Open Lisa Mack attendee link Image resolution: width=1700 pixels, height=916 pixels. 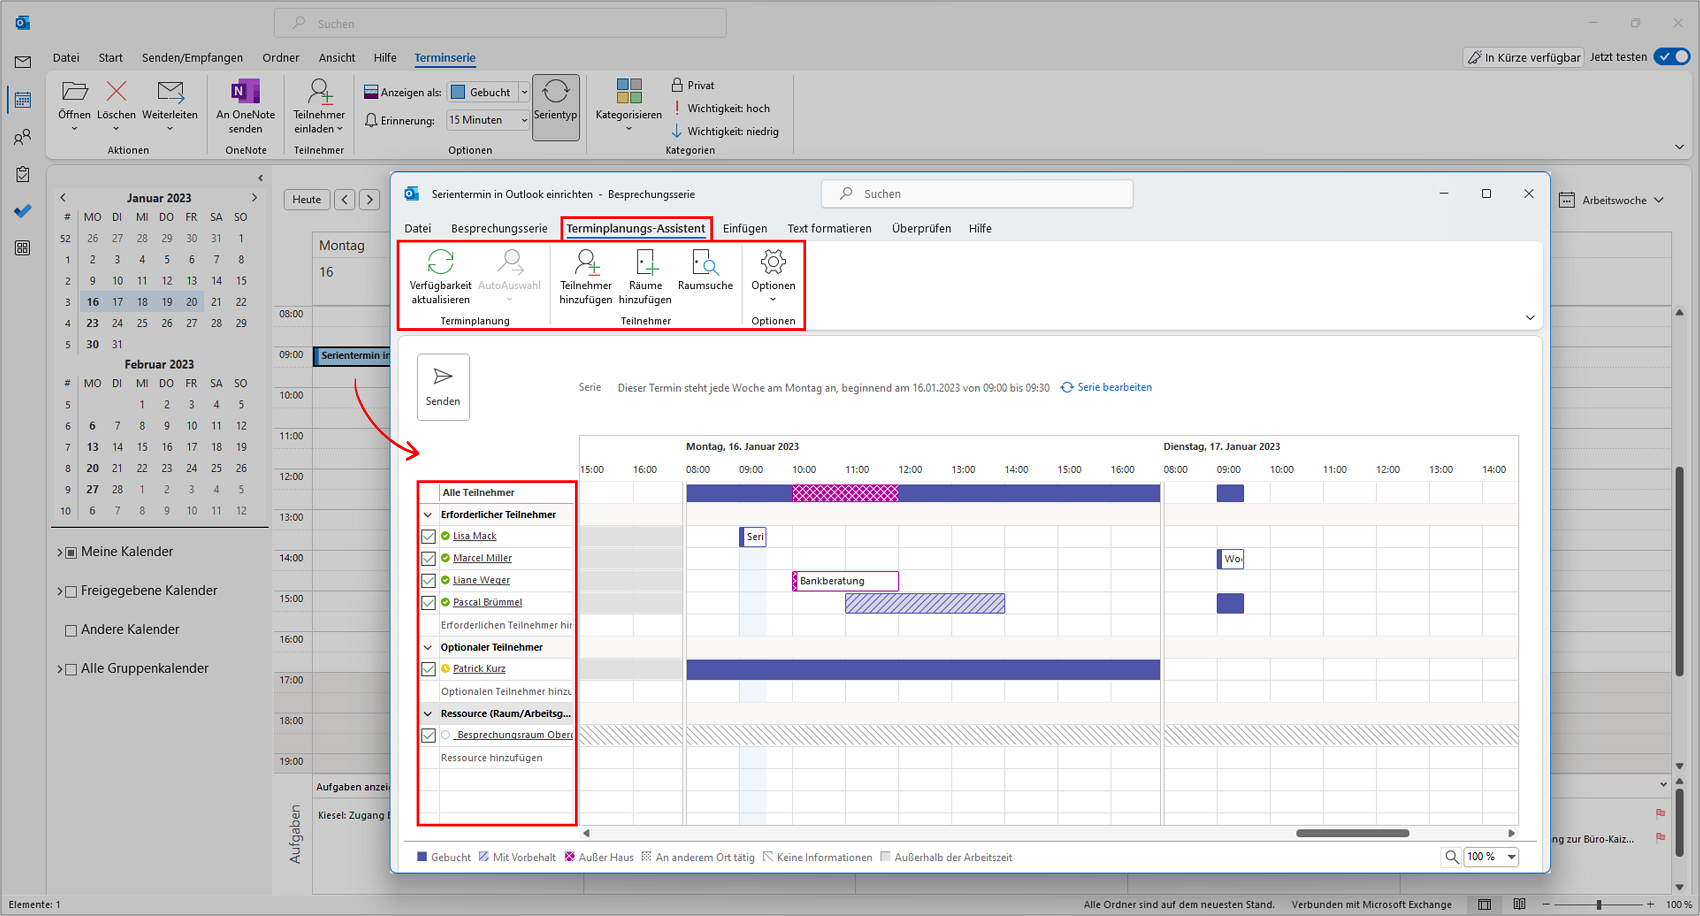475,537
